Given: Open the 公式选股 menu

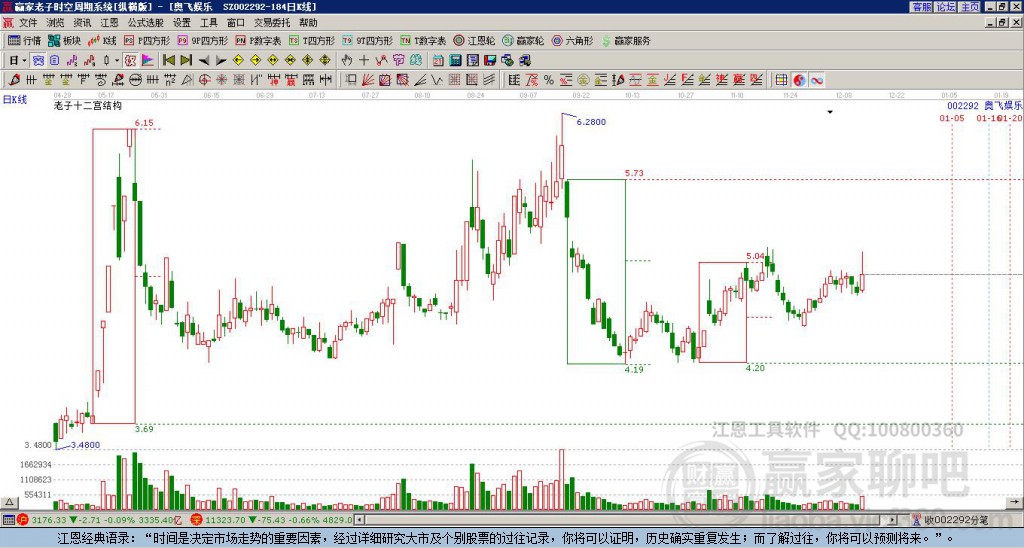Looking at the screenshot, I should [145, 22].
